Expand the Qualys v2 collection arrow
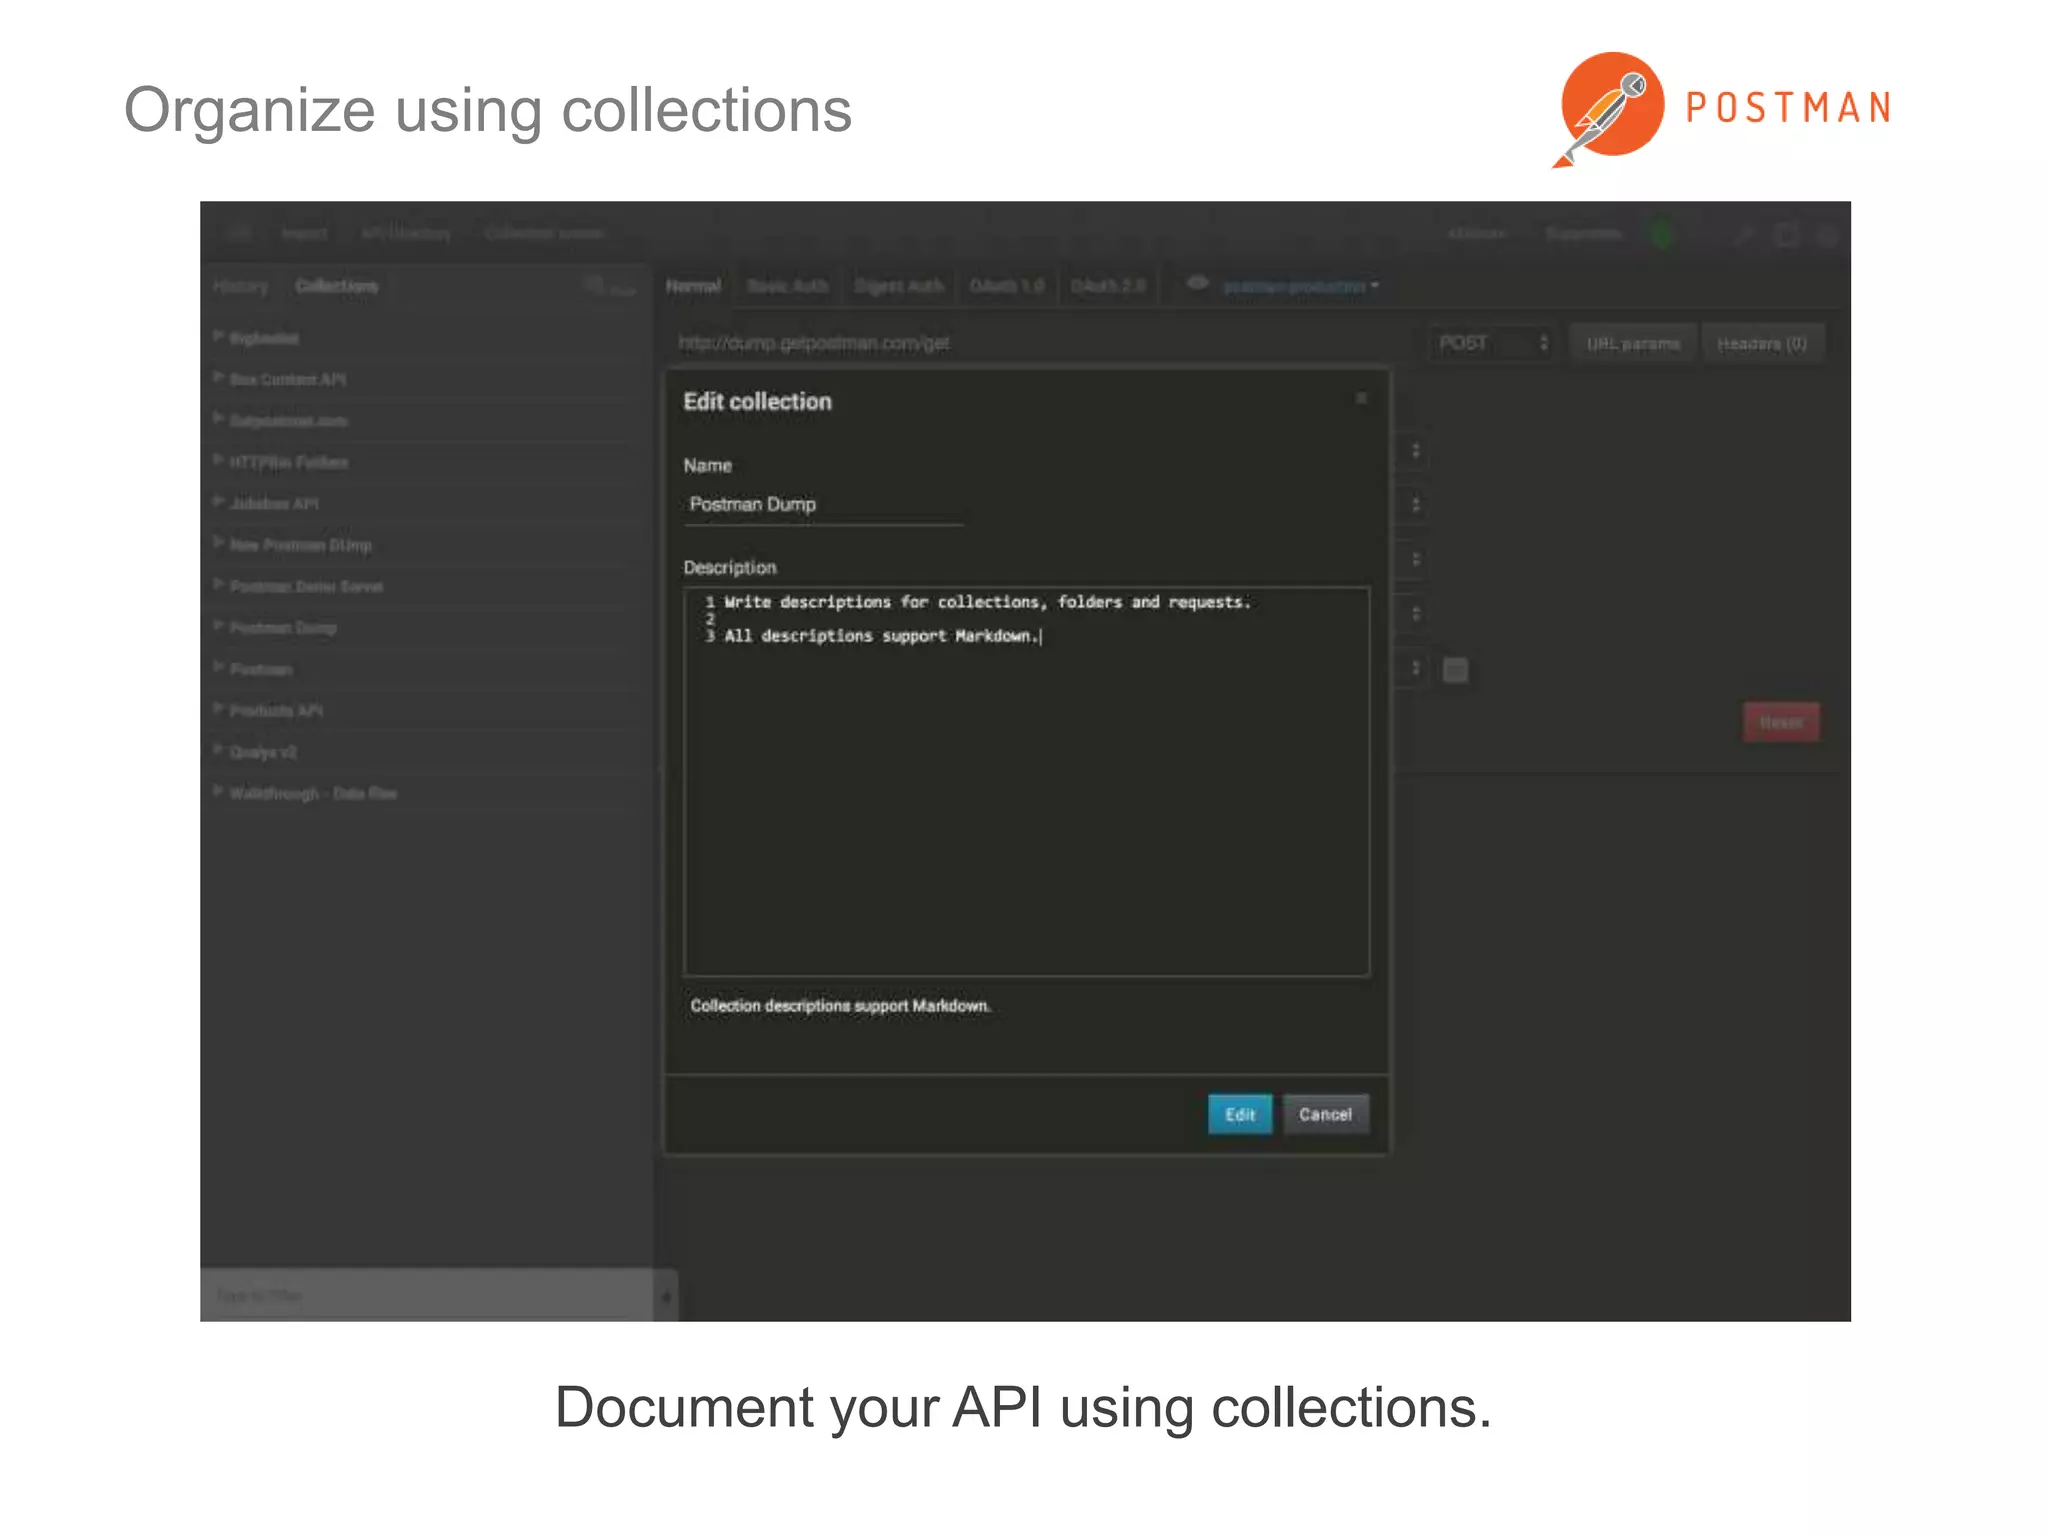 click(217, 751)
